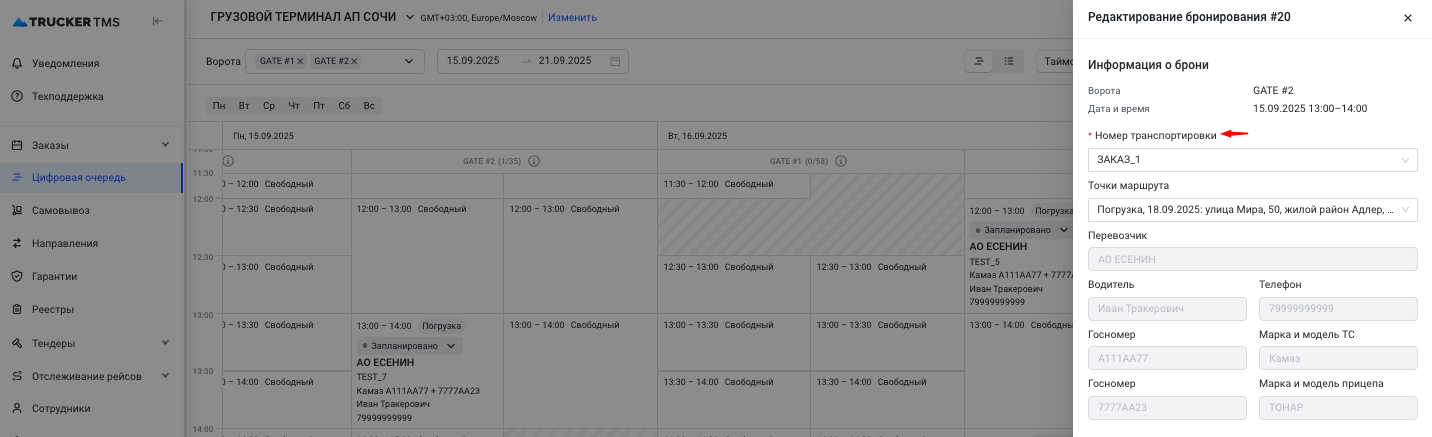The height and width of the screenshot is (437, 1432).
Task: Click the Изменить timezone link
Action: coord(572,17)
